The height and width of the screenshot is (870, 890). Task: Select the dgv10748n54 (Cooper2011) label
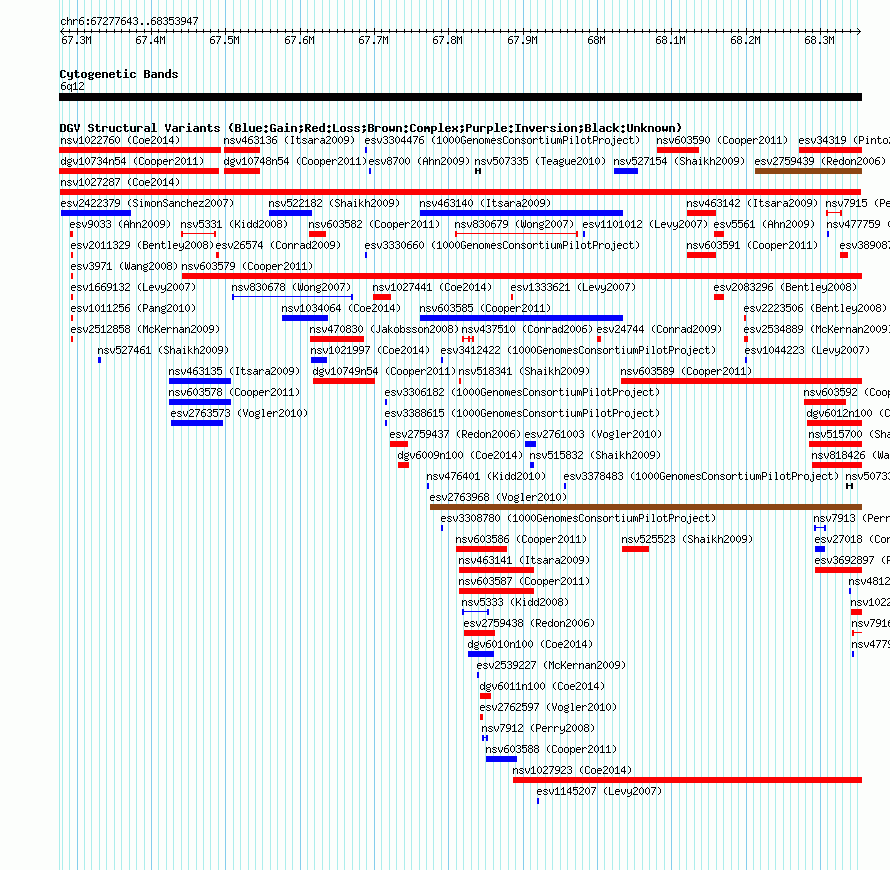click(x=295, y=161)
